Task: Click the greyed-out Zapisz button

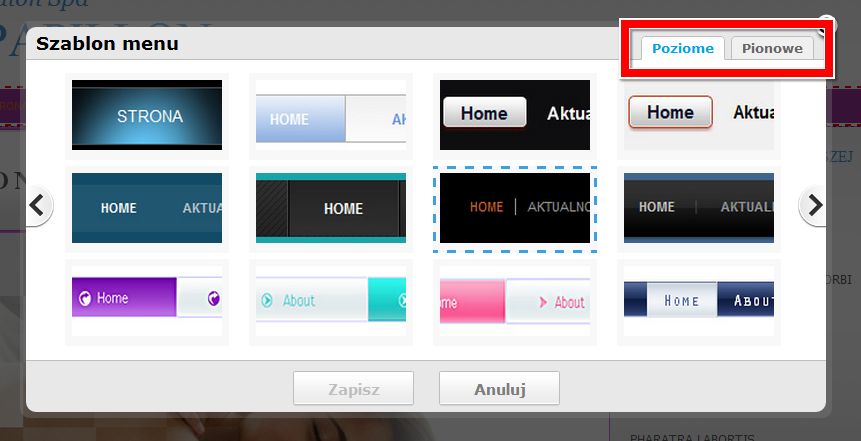Action: (x=353, y=388)
